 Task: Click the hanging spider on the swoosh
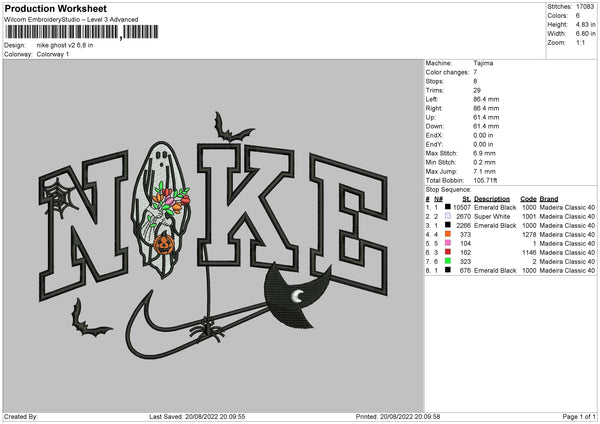coord(207,330)
